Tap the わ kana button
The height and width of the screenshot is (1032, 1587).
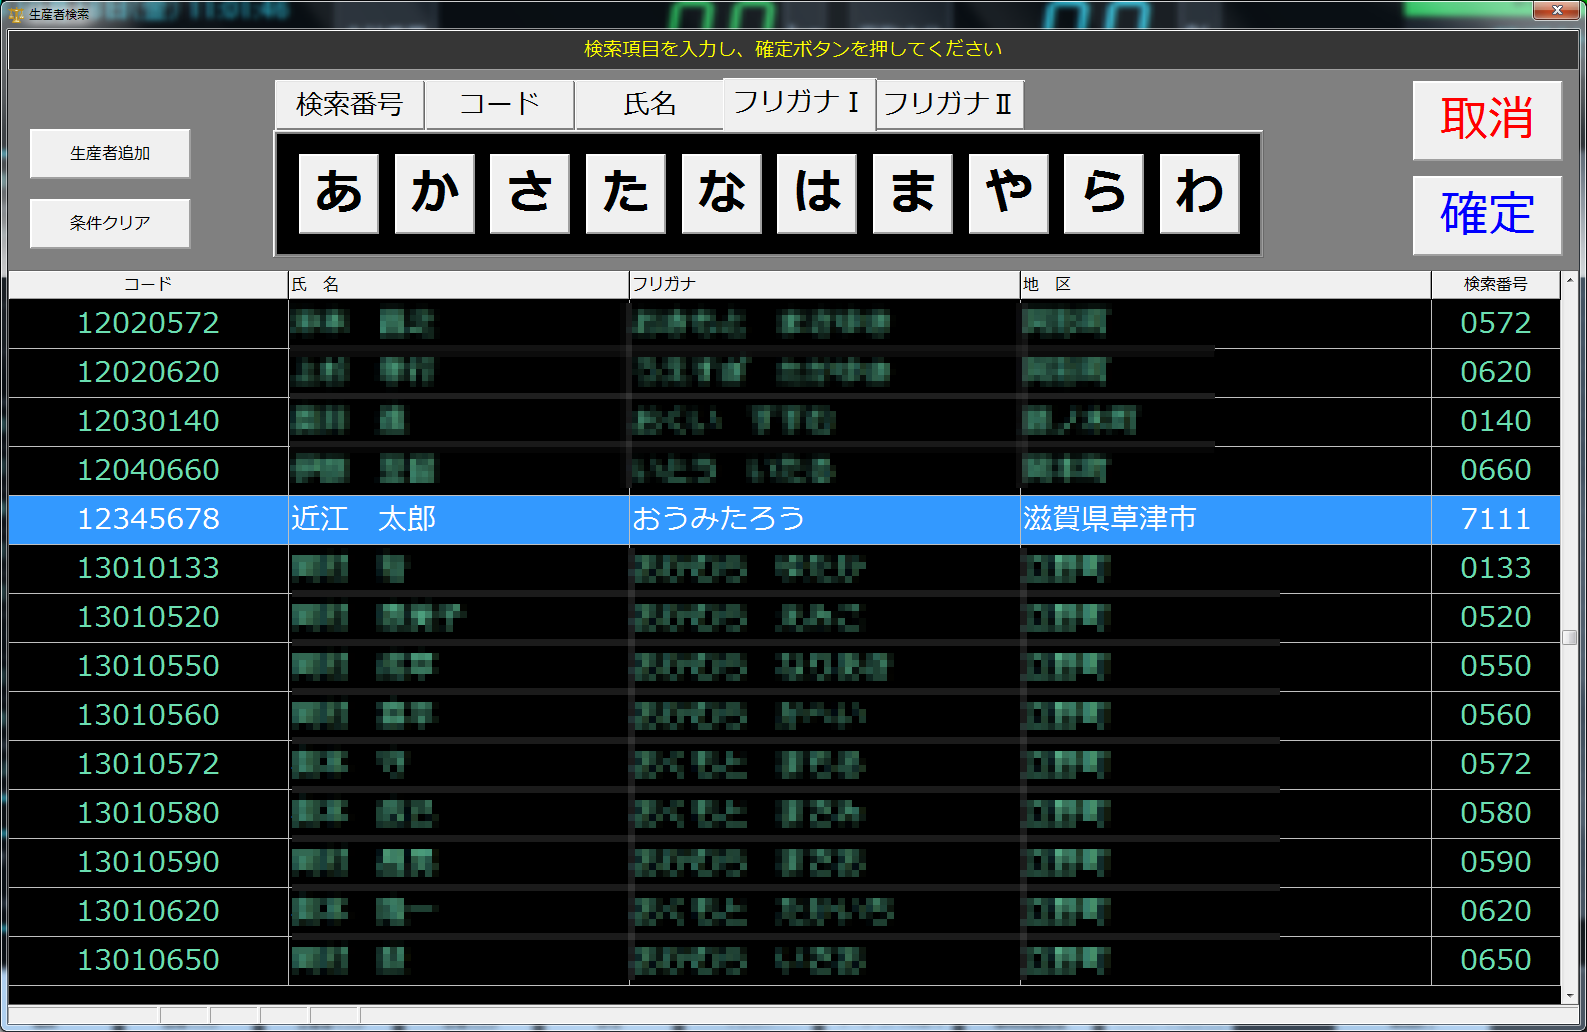coord(1200,193)
